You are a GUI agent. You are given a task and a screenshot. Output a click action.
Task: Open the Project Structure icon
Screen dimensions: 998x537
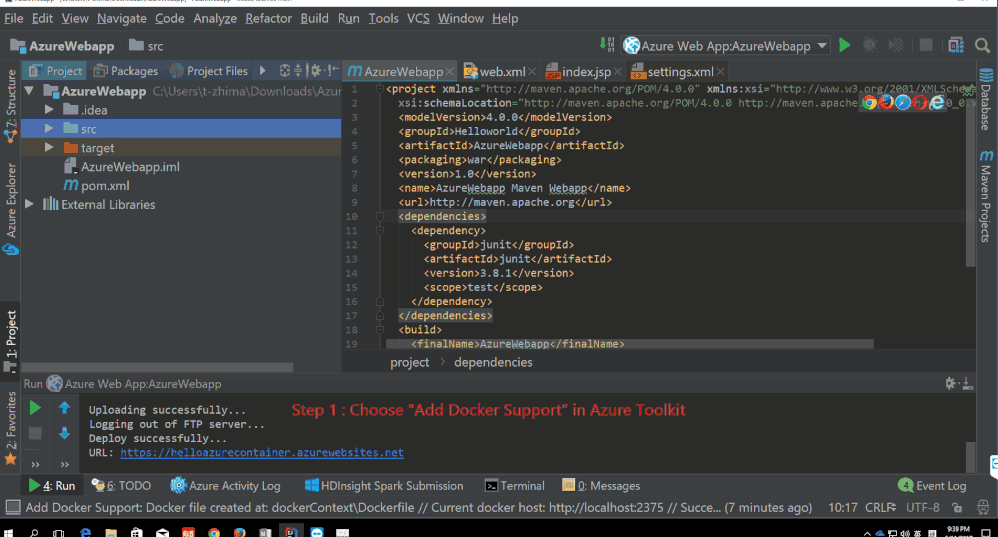pyautogui.click(x=956, y=45)
